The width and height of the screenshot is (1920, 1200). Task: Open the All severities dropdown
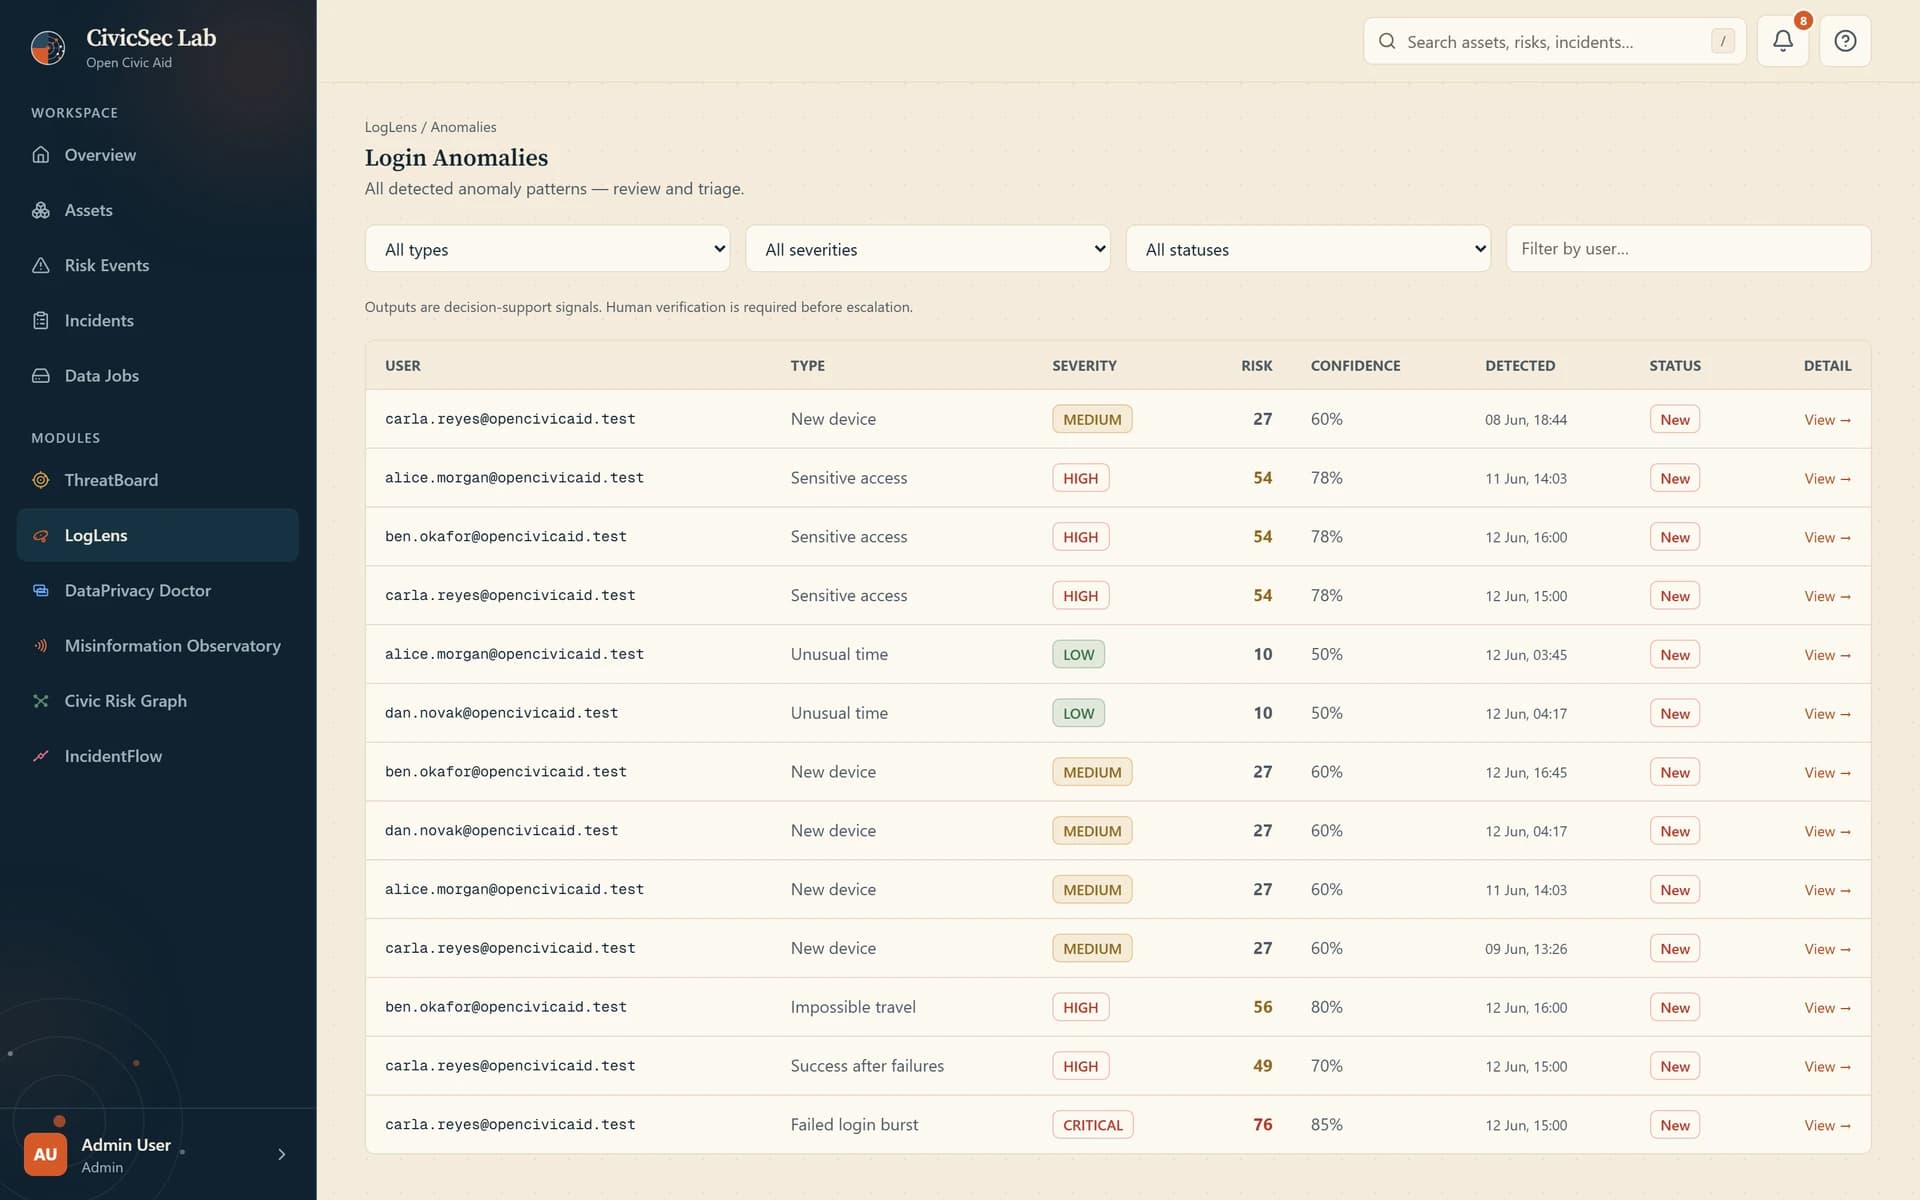pos(928,249)
